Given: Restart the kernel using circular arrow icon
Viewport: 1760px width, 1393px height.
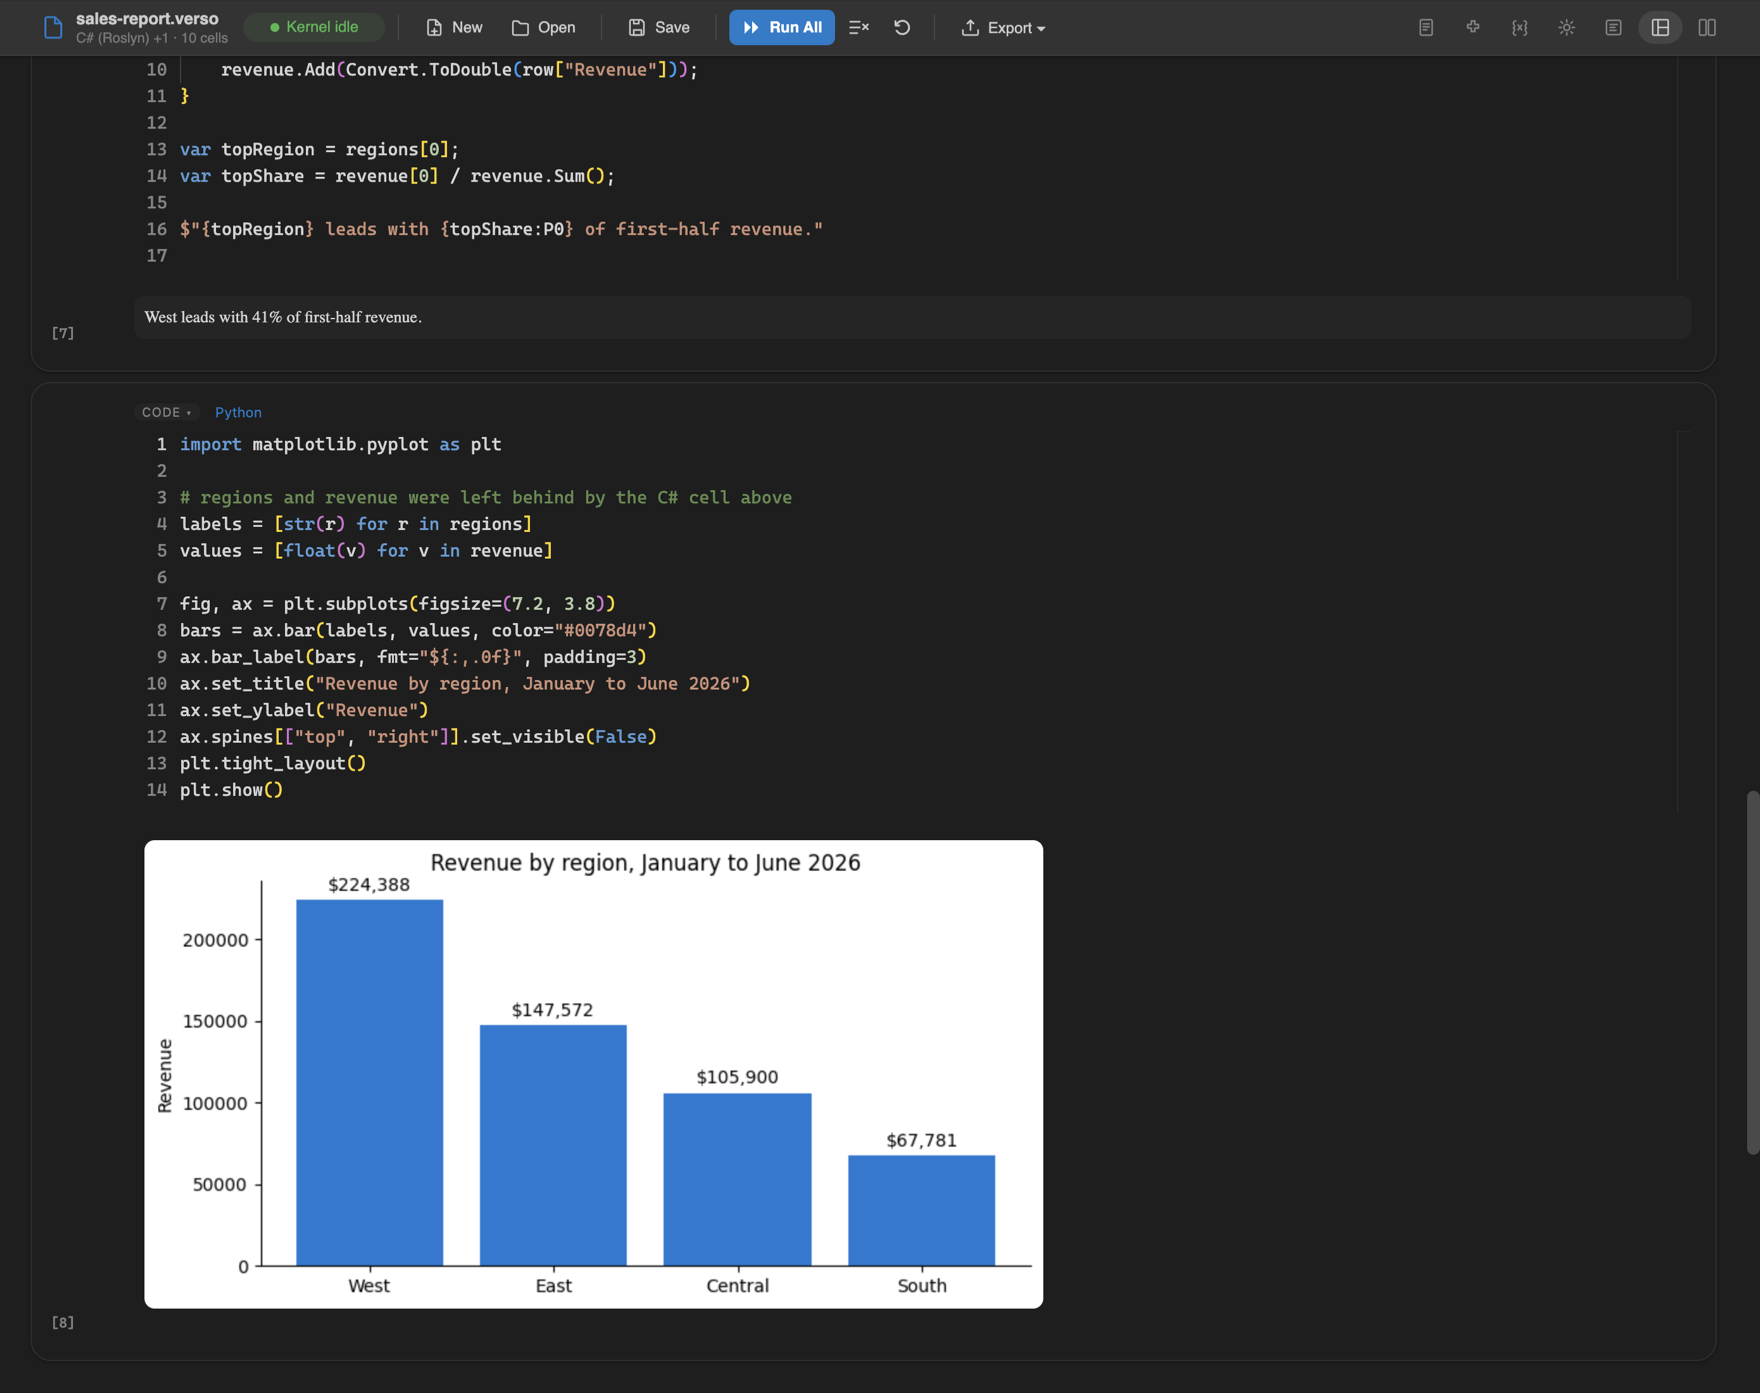Looking at the screenshot, I should pos(902,28).
